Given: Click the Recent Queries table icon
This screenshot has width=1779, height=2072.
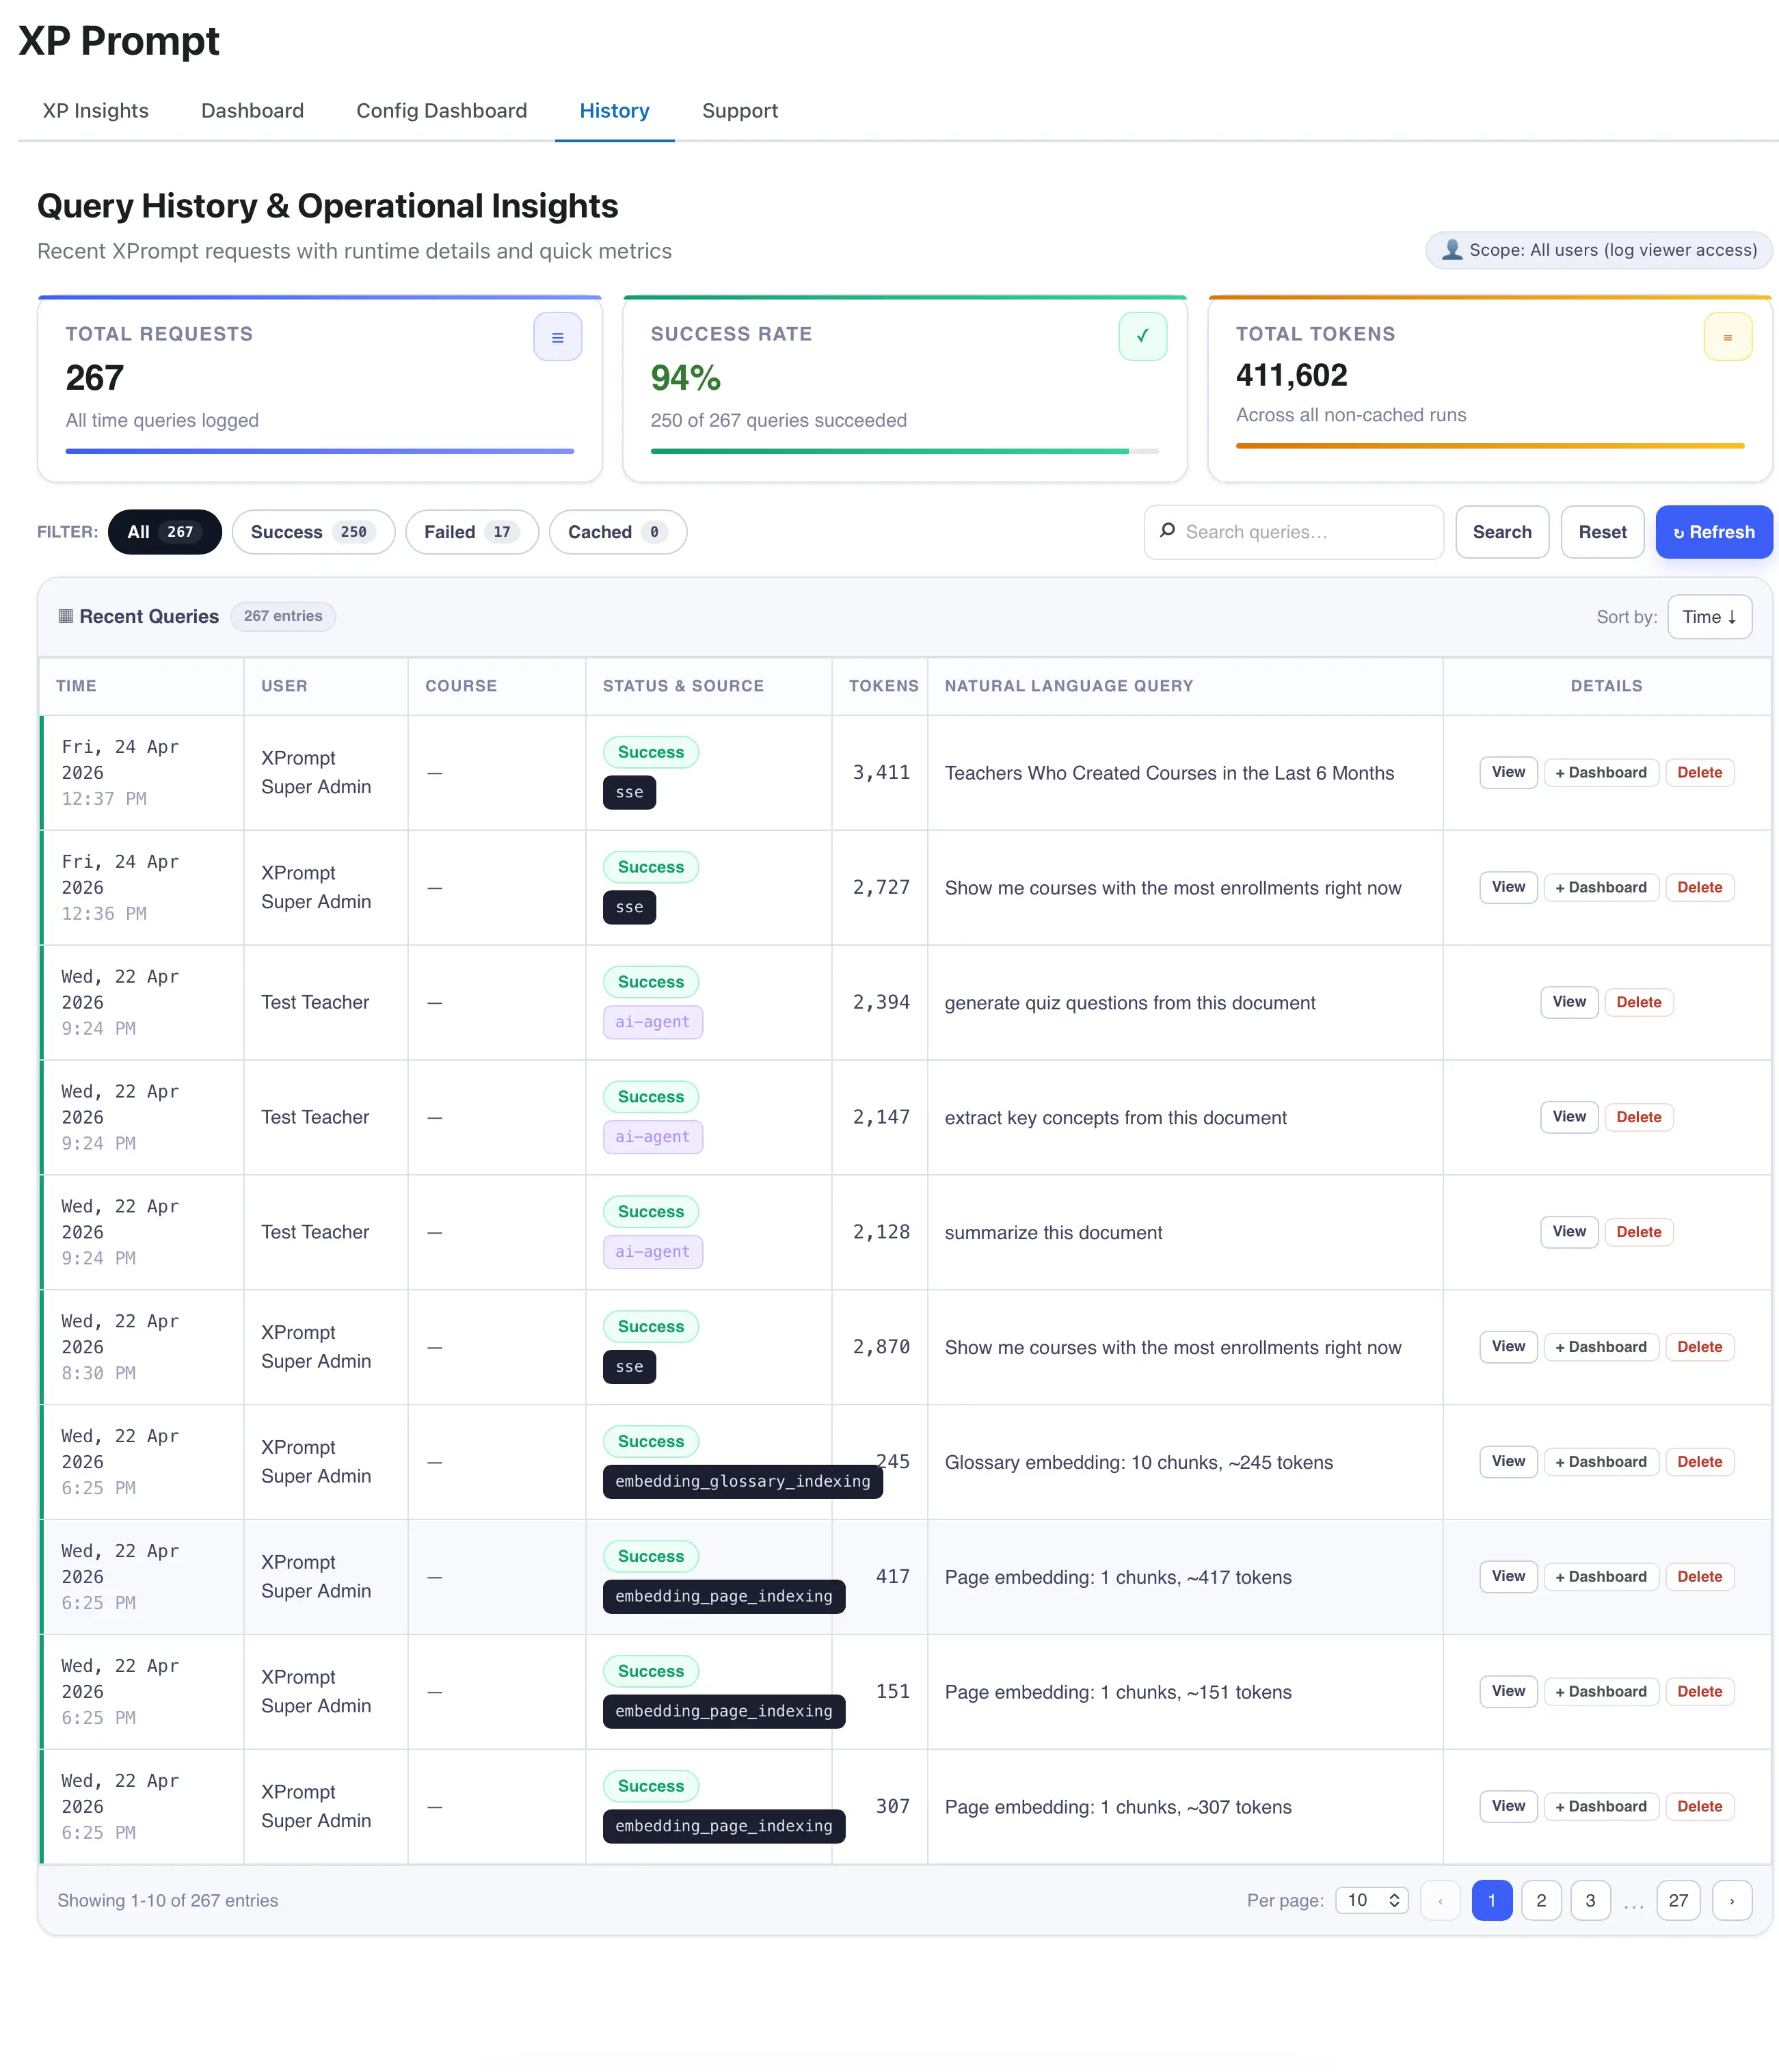Looking at the screenshot, I should pyautogui.click(x=66, y=616).
